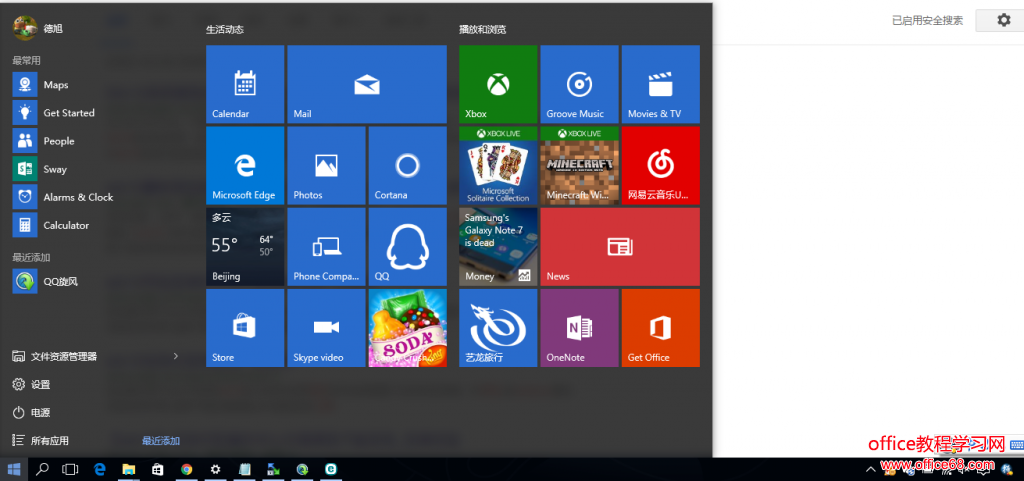Launch the Candy Crush Soda tile
The image size is (1024, 481).
408,328
